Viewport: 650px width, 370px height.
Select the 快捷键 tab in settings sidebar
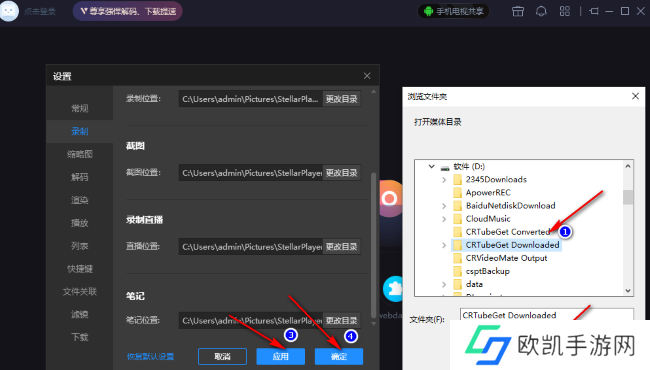point(80,269)
